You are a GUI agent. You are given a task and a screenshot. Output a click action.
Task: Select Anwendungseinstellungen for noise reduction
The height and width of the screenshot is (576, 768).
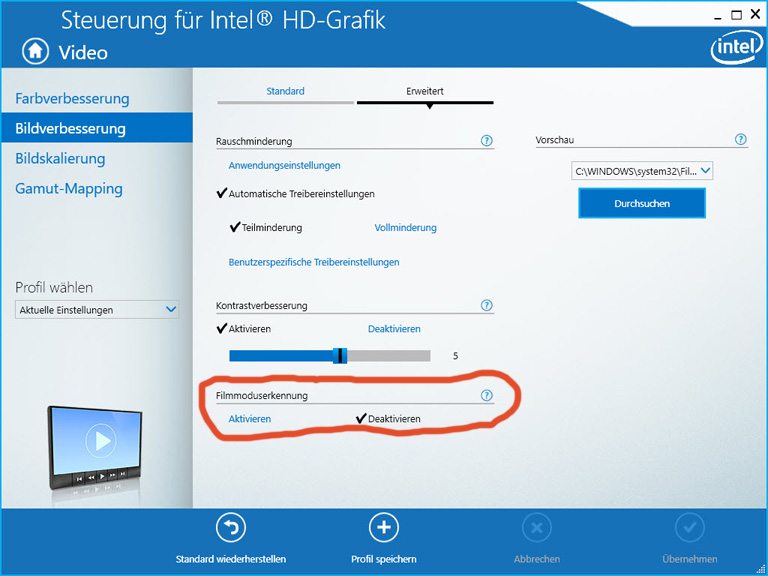click(284, 166)
